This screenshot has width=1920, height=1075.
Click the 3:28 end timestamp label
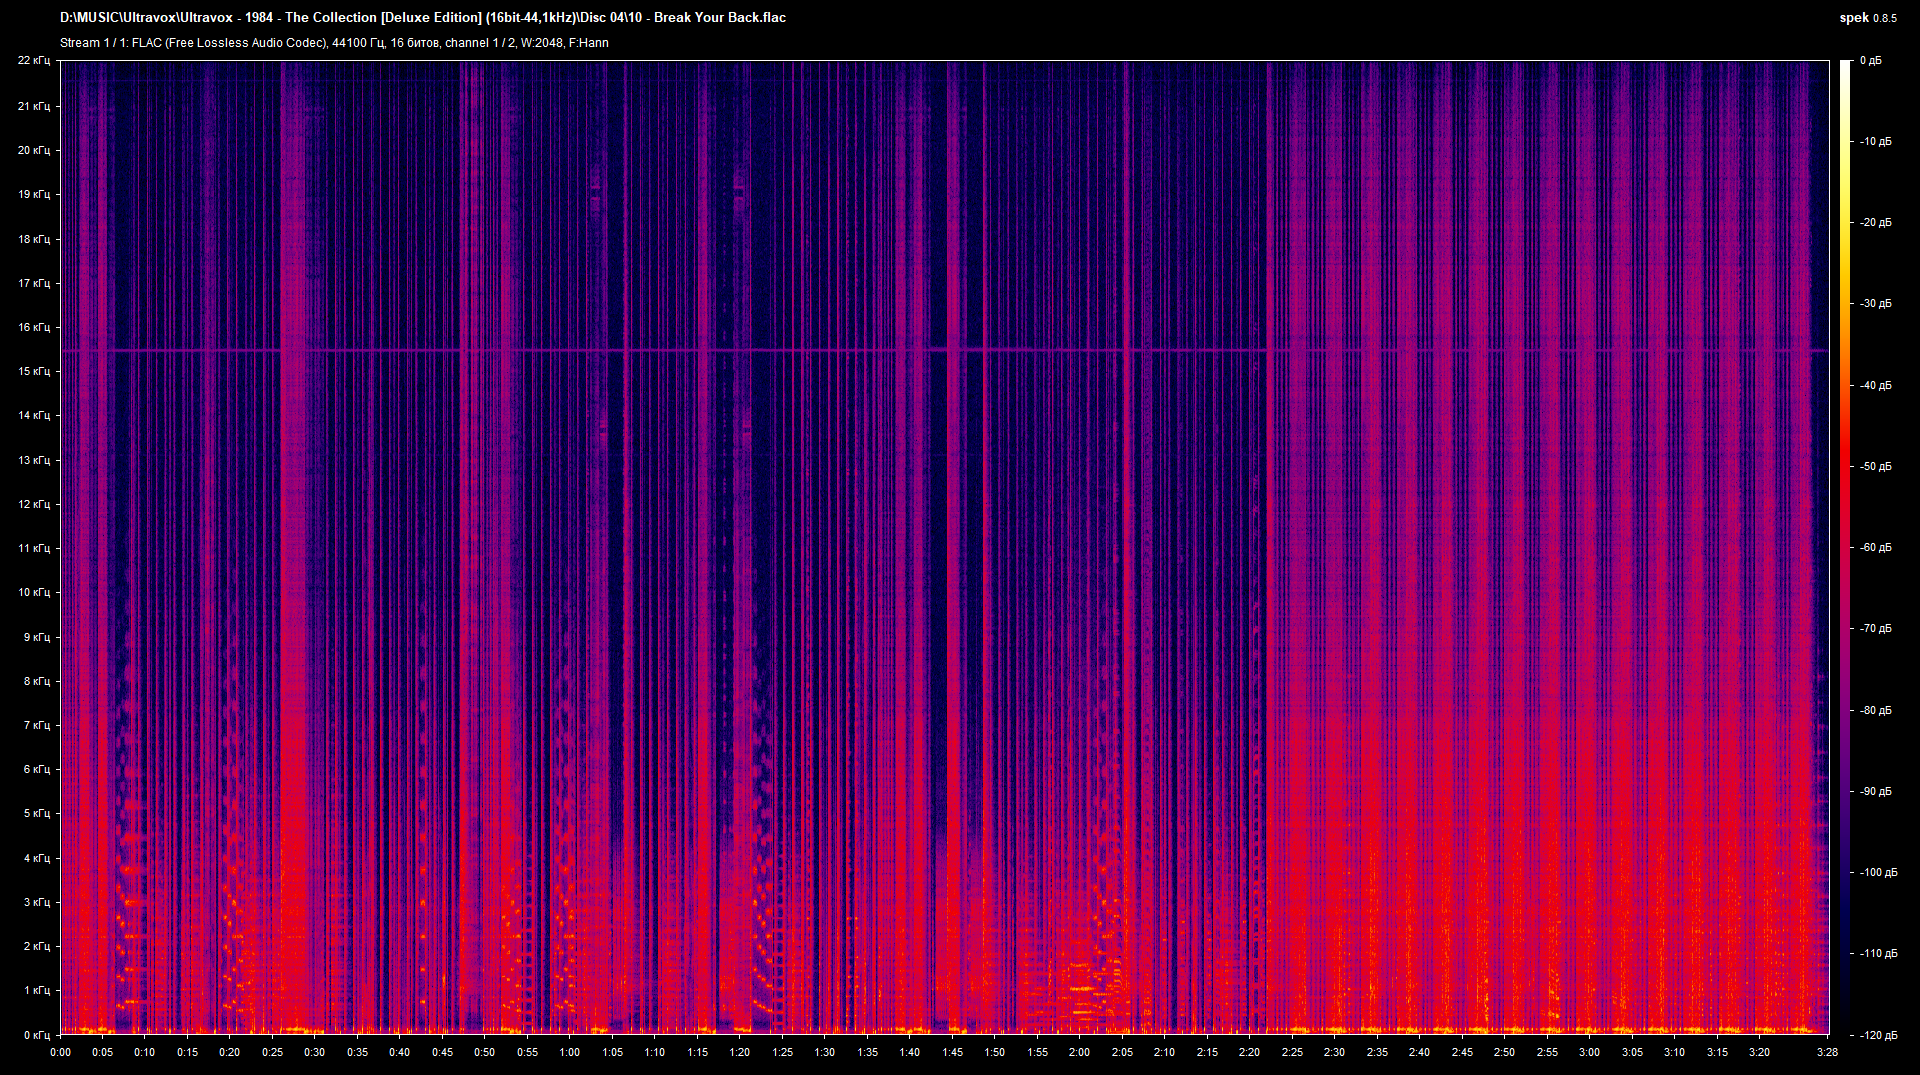coord(1827,1052)
